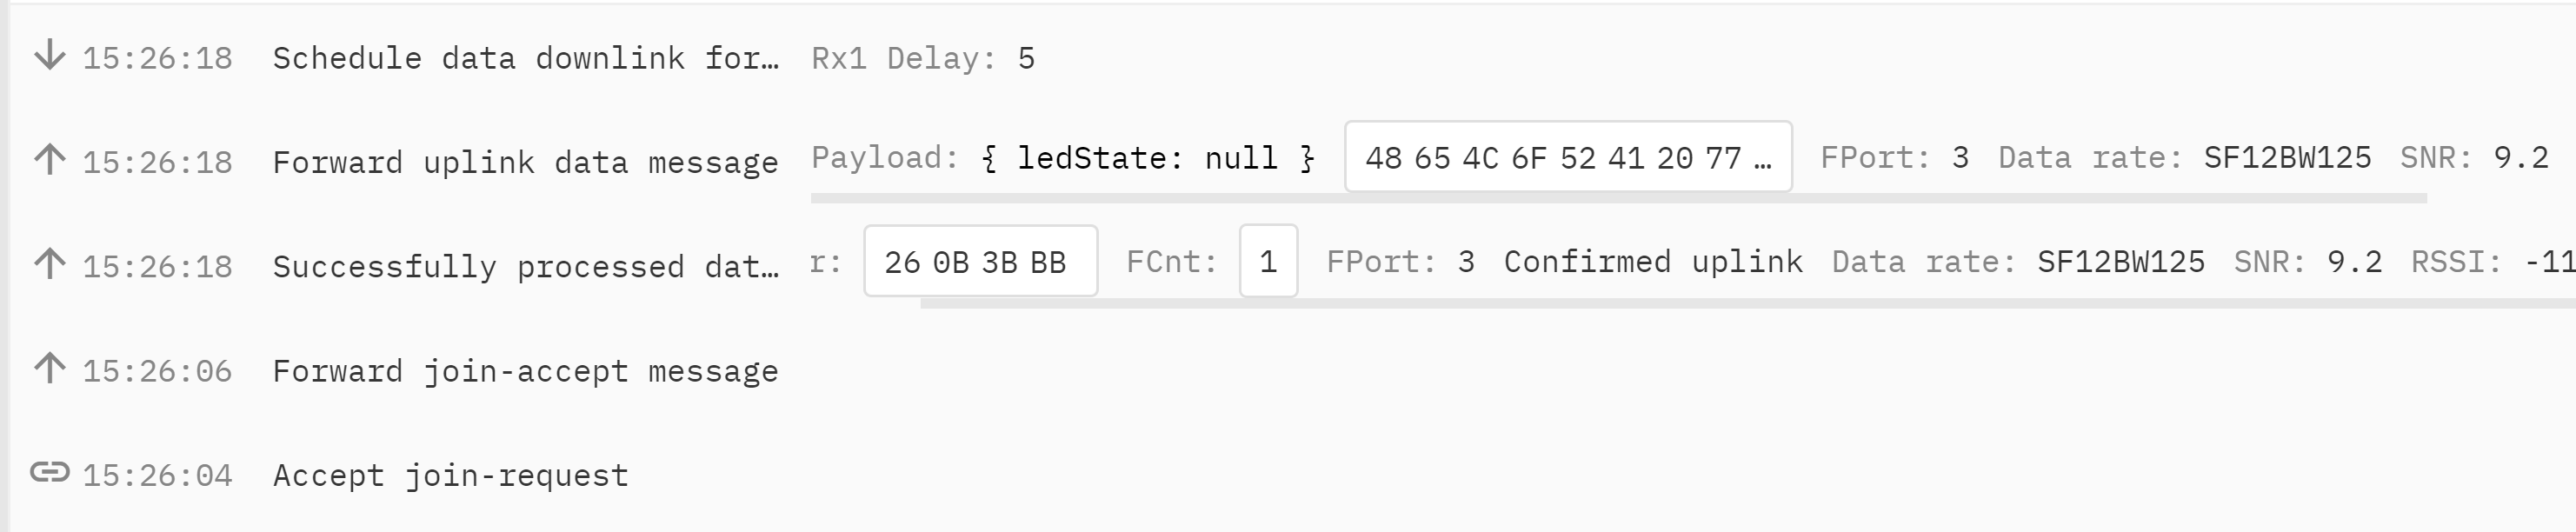Click the 15:26:06 timestamp

tap(157, 371)
